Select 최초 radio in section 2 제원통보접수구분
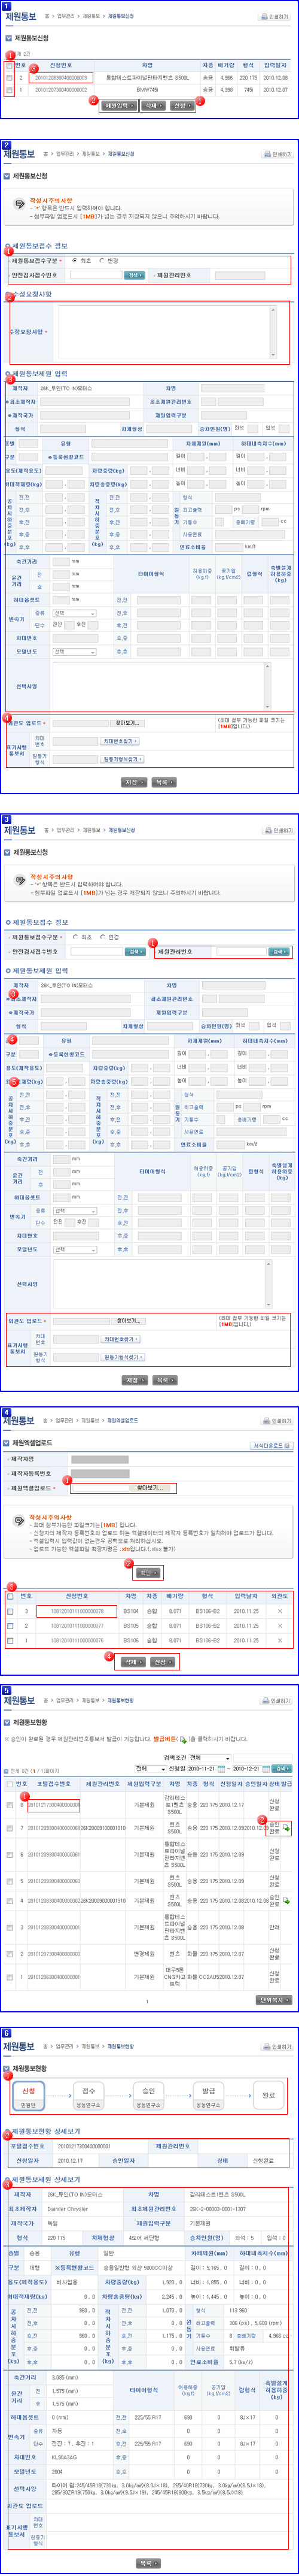The image size is (299, 2576). (75, 260)
